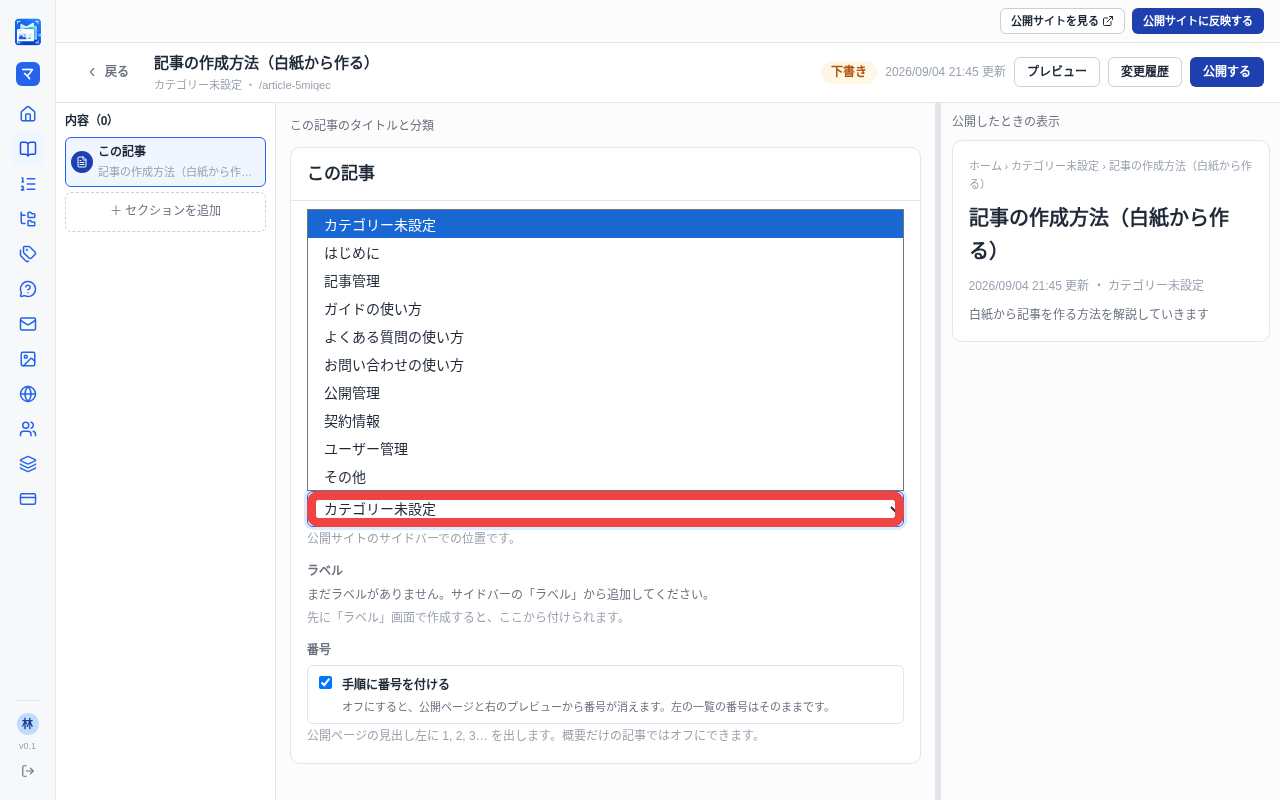Screen dimensions: 1280x800
Task: Open the question mark bubble icon in sidebar
Action: click(28, 289)
